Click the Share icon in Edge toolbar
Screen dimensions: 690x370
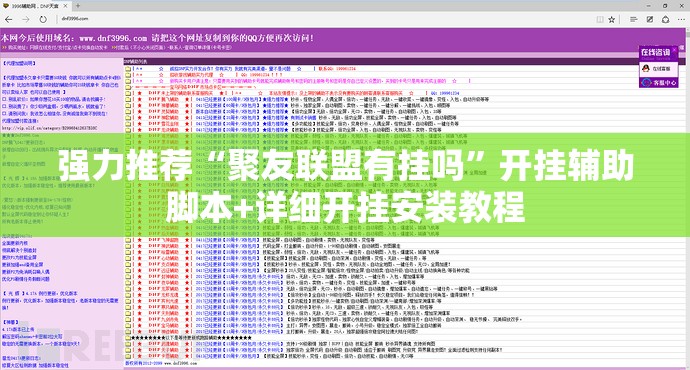[665, 19]
